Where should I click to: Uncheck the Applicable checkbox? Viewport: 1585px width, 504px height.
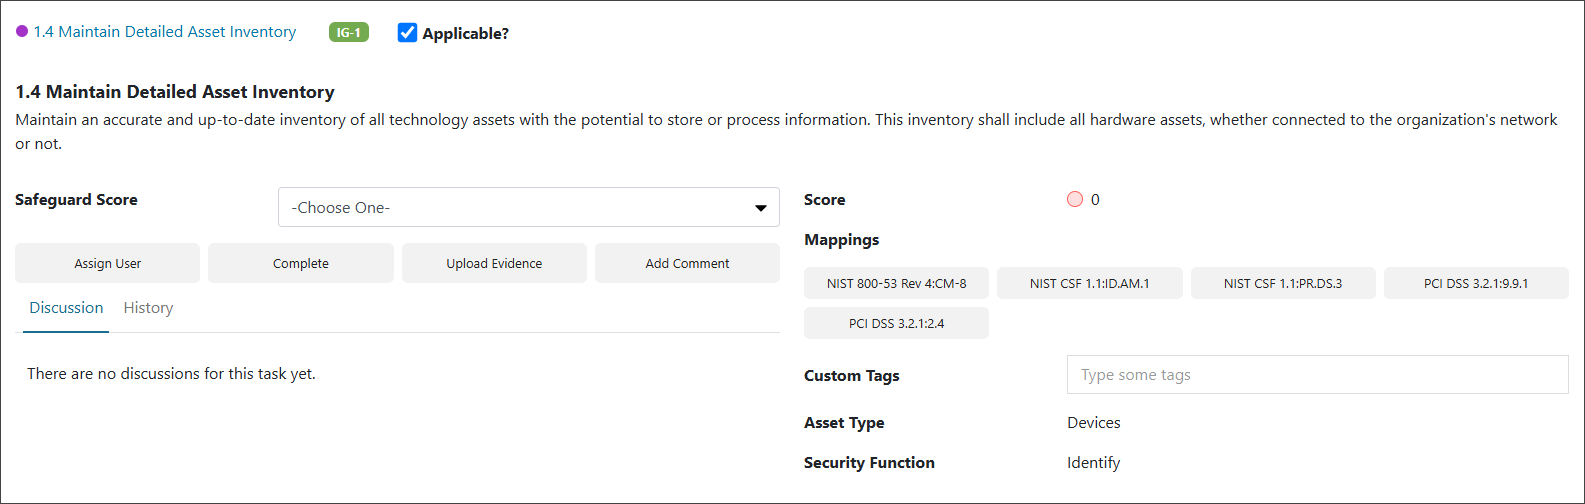407,33
